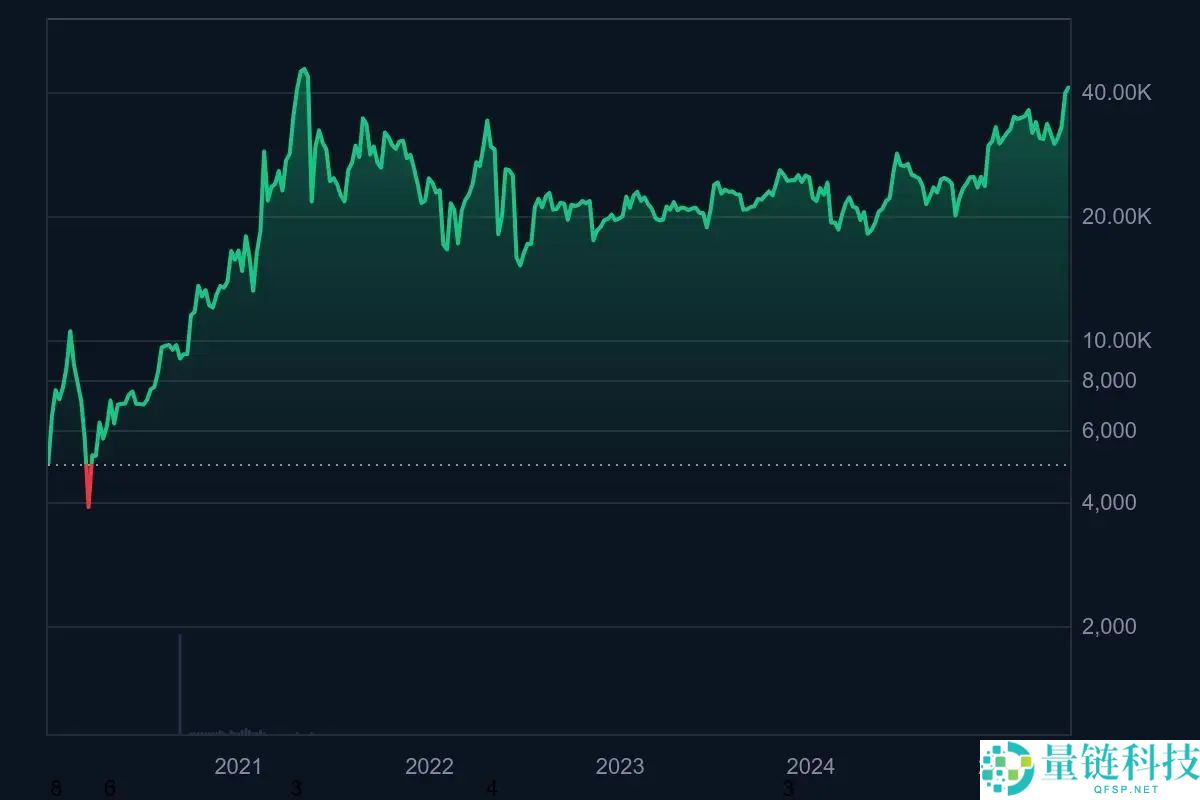Click the 2,000 price axis label
The height and width of the screenshot is (800, 1200).
point(1109,626)
